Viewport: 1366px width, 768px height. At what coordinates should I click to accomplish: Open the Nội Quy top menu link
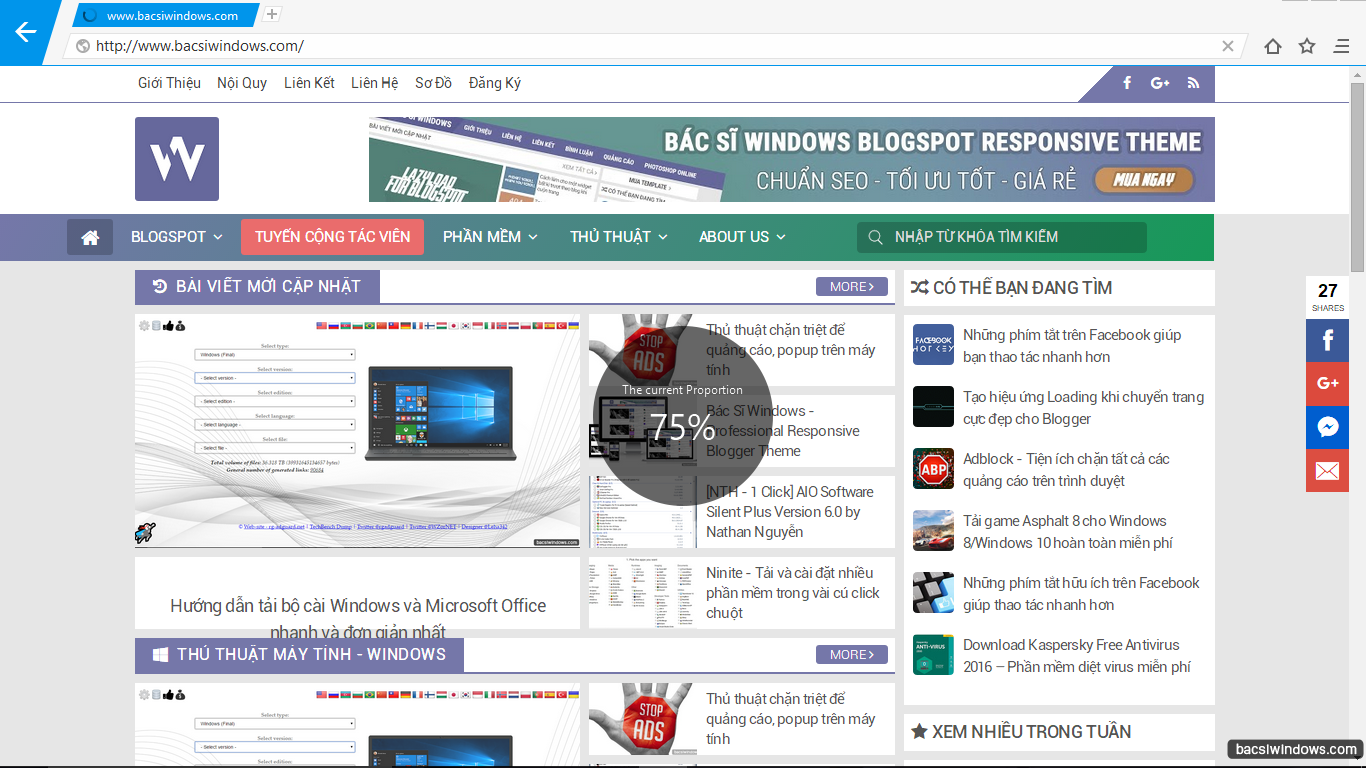(242, 83)
